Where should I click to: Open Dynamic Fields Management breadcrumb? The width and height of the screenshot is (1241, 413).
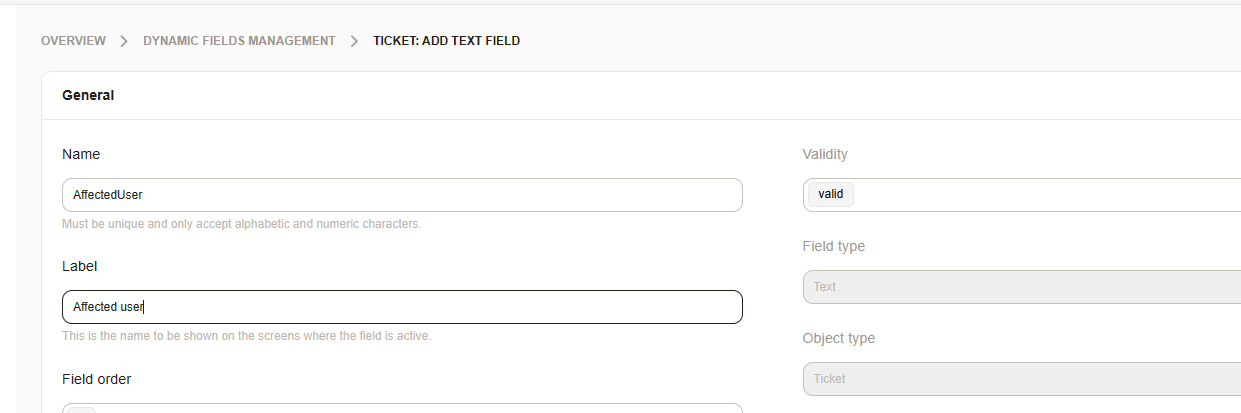click(239, 41)
